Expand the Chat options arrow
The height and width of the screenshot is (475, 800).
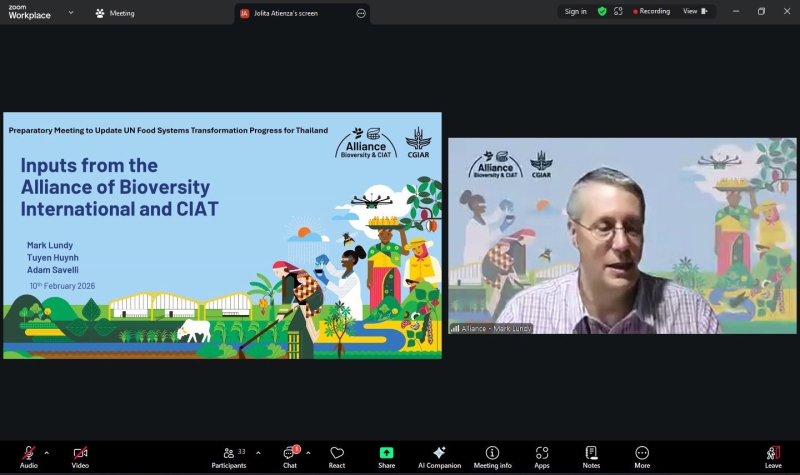tap(308, 452)
